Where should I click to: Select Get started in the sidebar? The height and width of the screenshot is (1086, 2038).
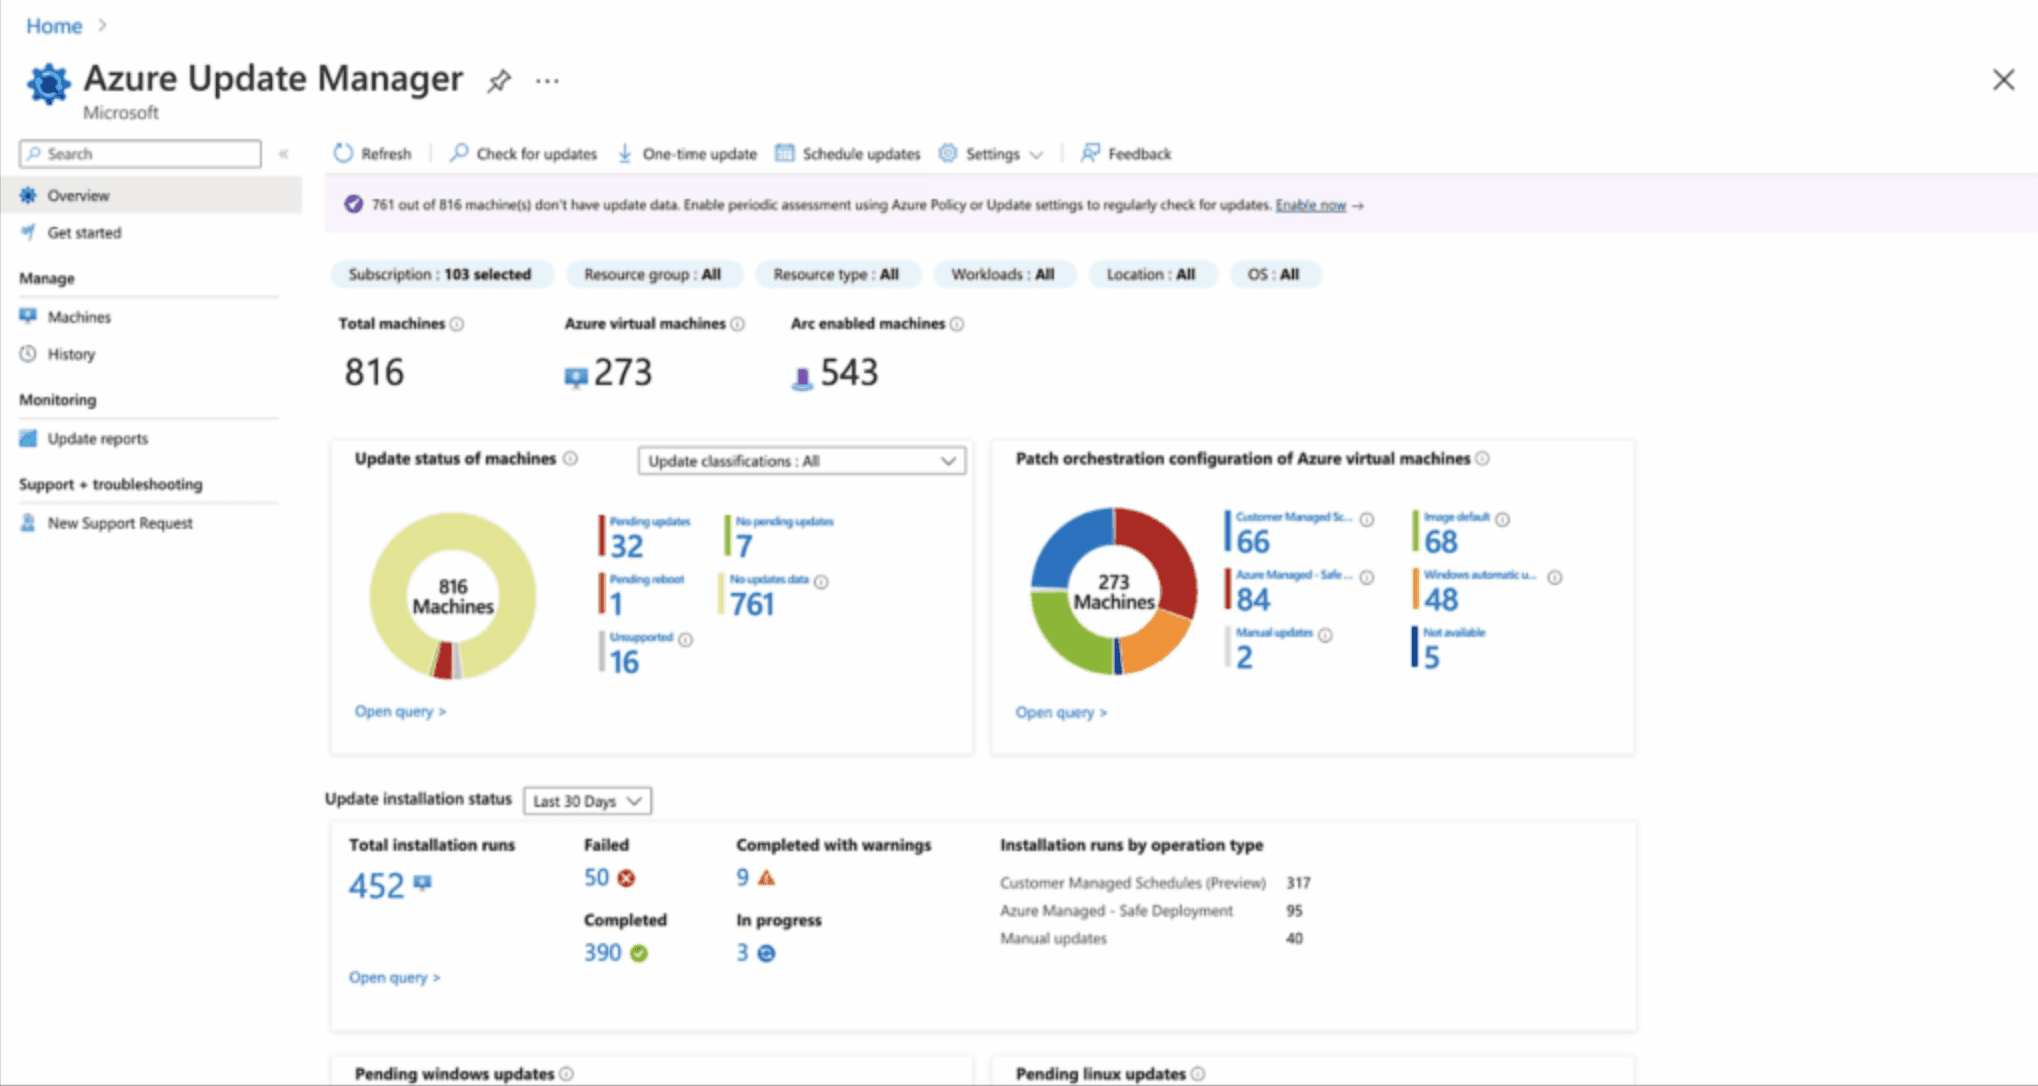pyautogui.click(x=84, y=232)
